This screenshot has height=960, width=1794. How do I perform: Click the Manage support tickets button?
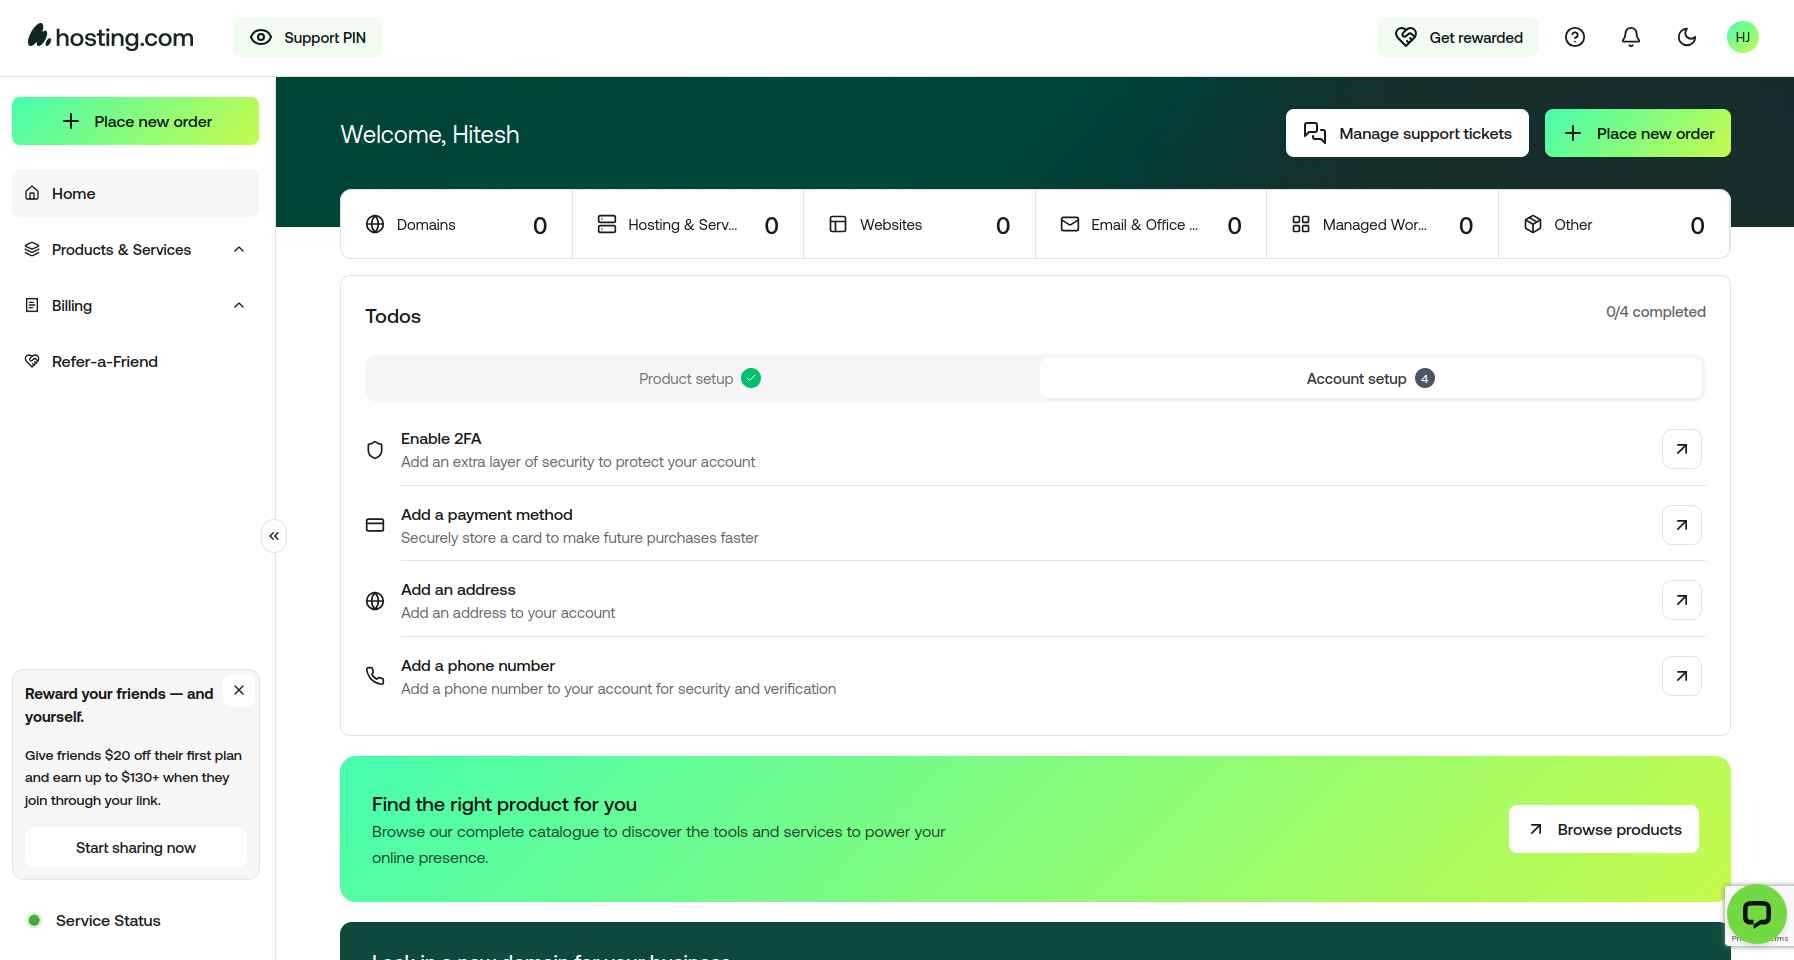(1406, 133)
